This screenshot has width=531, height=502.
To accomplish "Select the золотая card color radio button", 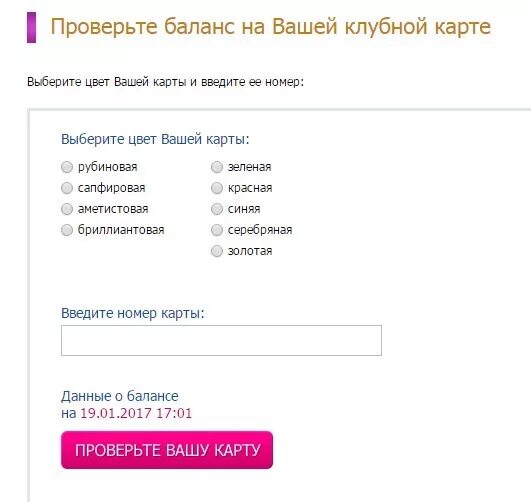I will pyautogui.click(x=217, y=251).
